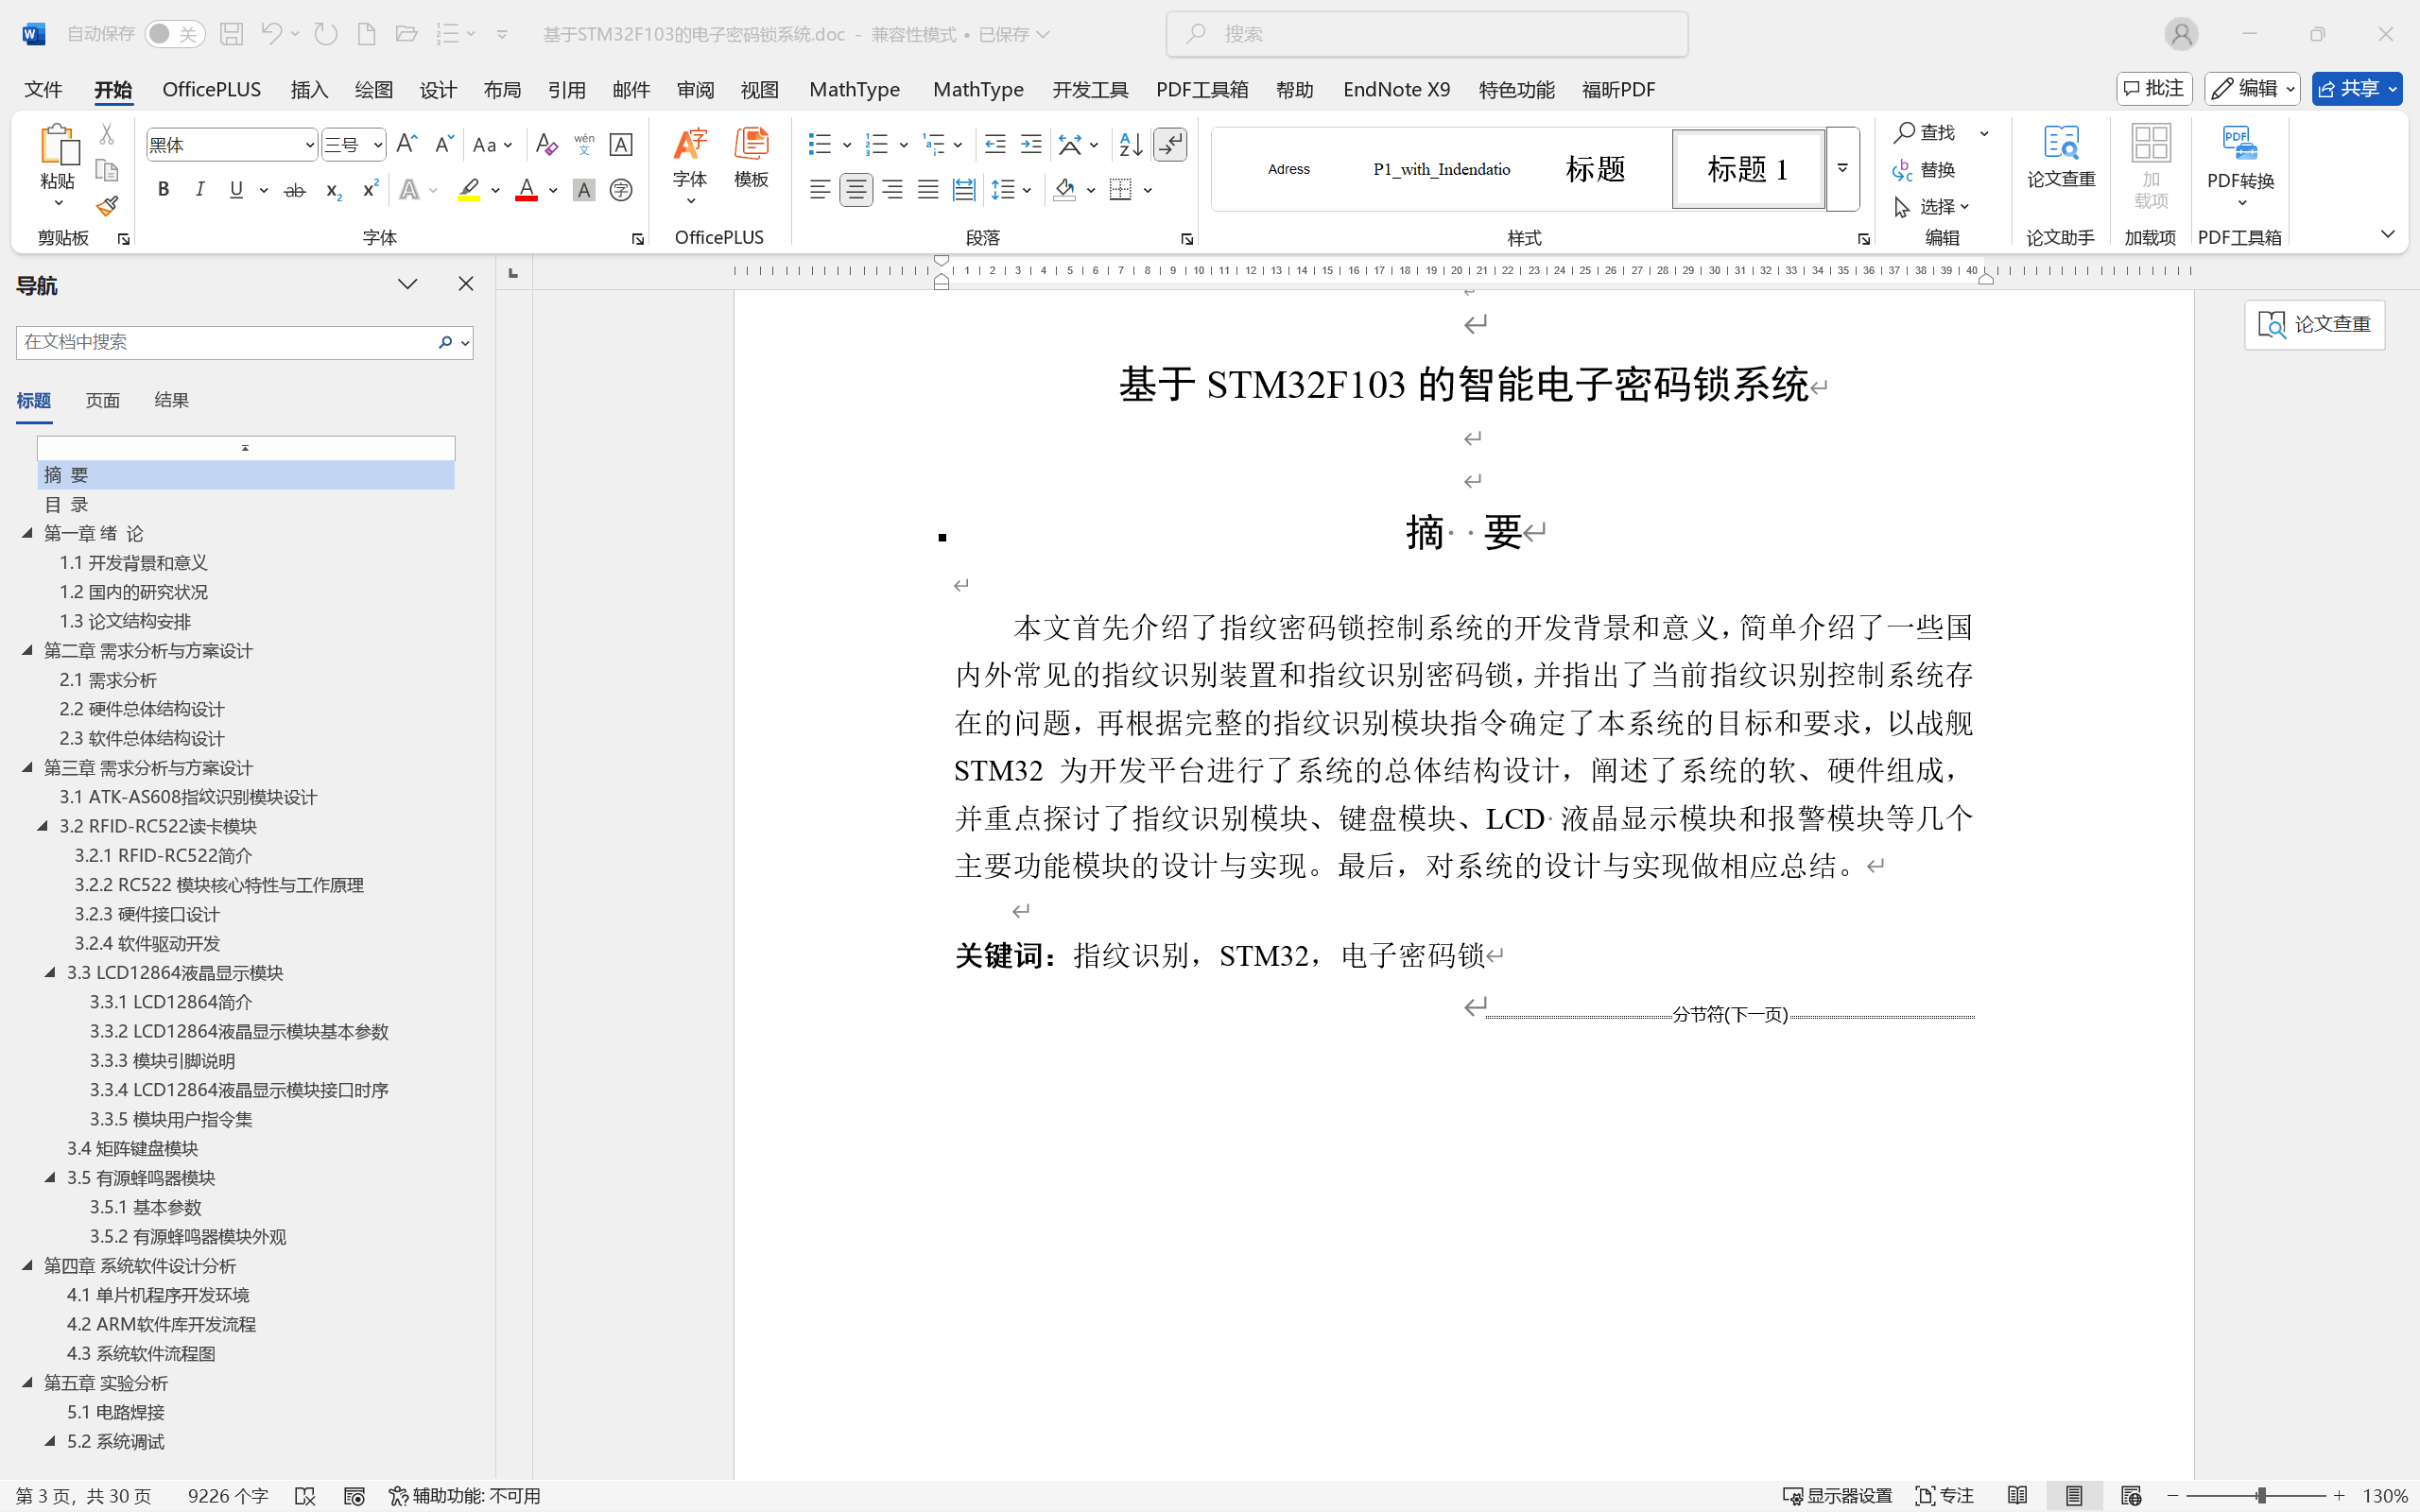Toggle the AutoSave switch
Viewport: 2420px width, 1512px height.
[x=175, y=34]
